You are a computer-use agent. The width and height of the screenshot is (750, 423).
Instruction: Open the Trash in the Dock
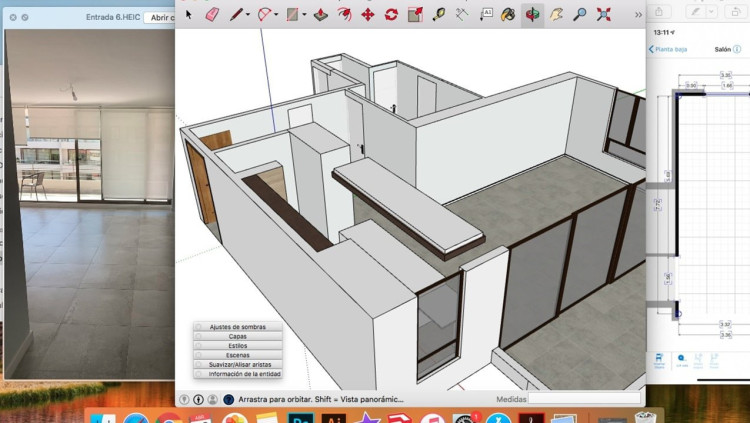pos(645,417)
